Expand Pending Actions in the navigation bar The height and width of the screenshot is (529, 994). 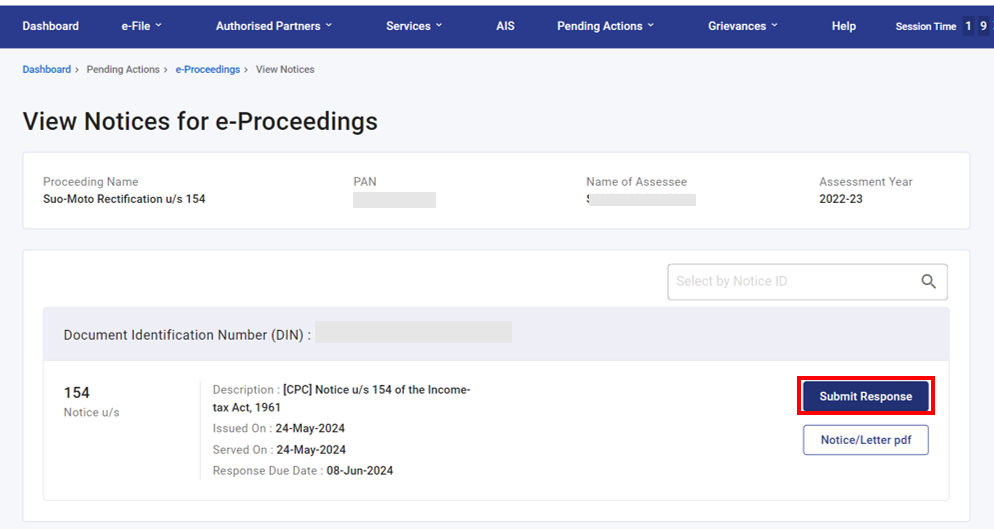point(606,26)
